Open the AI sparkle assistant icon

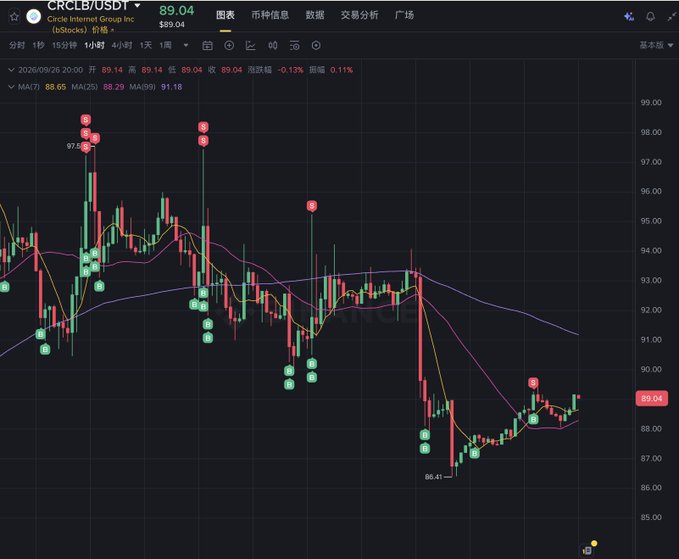[x=629, y=16]
